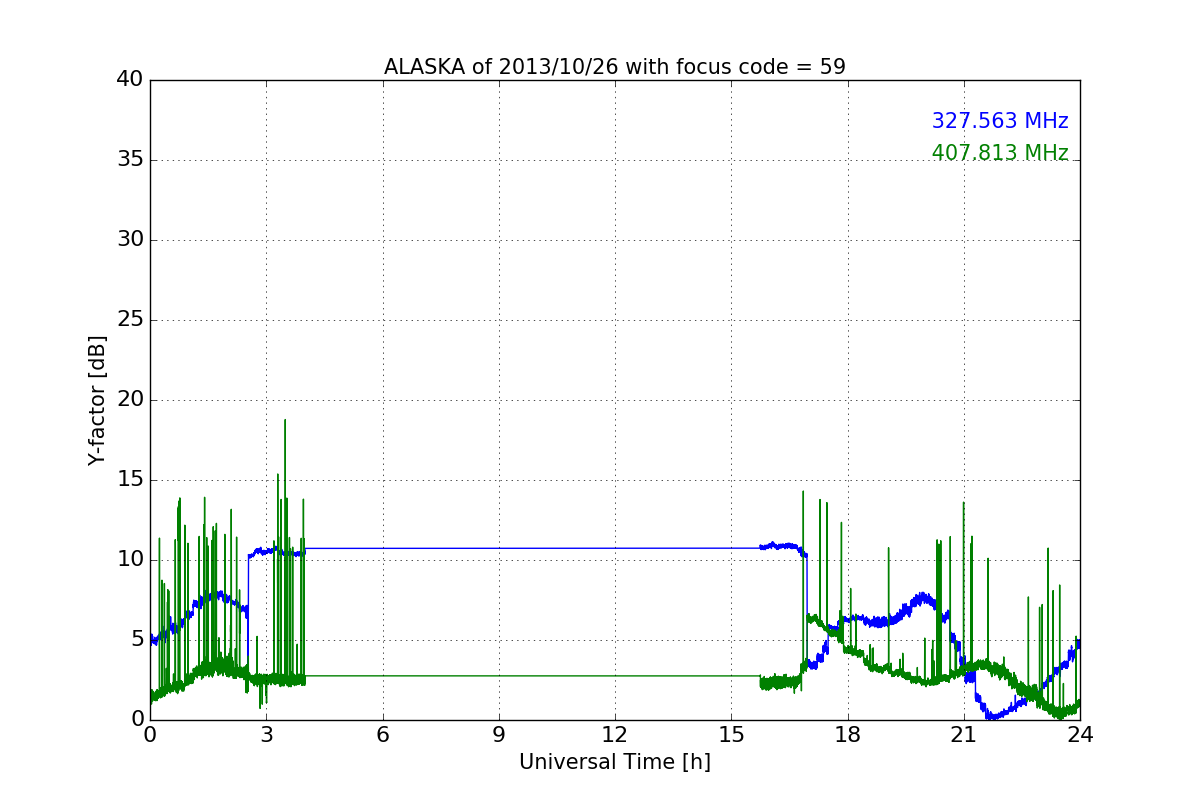The height and width of the screenshot is (800, 1200).
Task: Click y-axis tick label 30
Action: coord(130,240)
